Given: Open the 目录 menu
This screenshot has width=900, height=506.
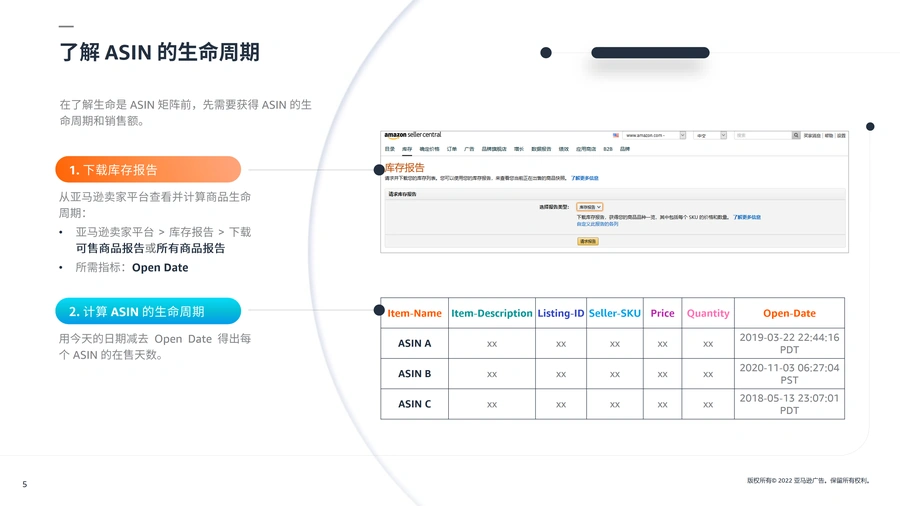Looking at the screenshot, I should click(x=390, y=149).
